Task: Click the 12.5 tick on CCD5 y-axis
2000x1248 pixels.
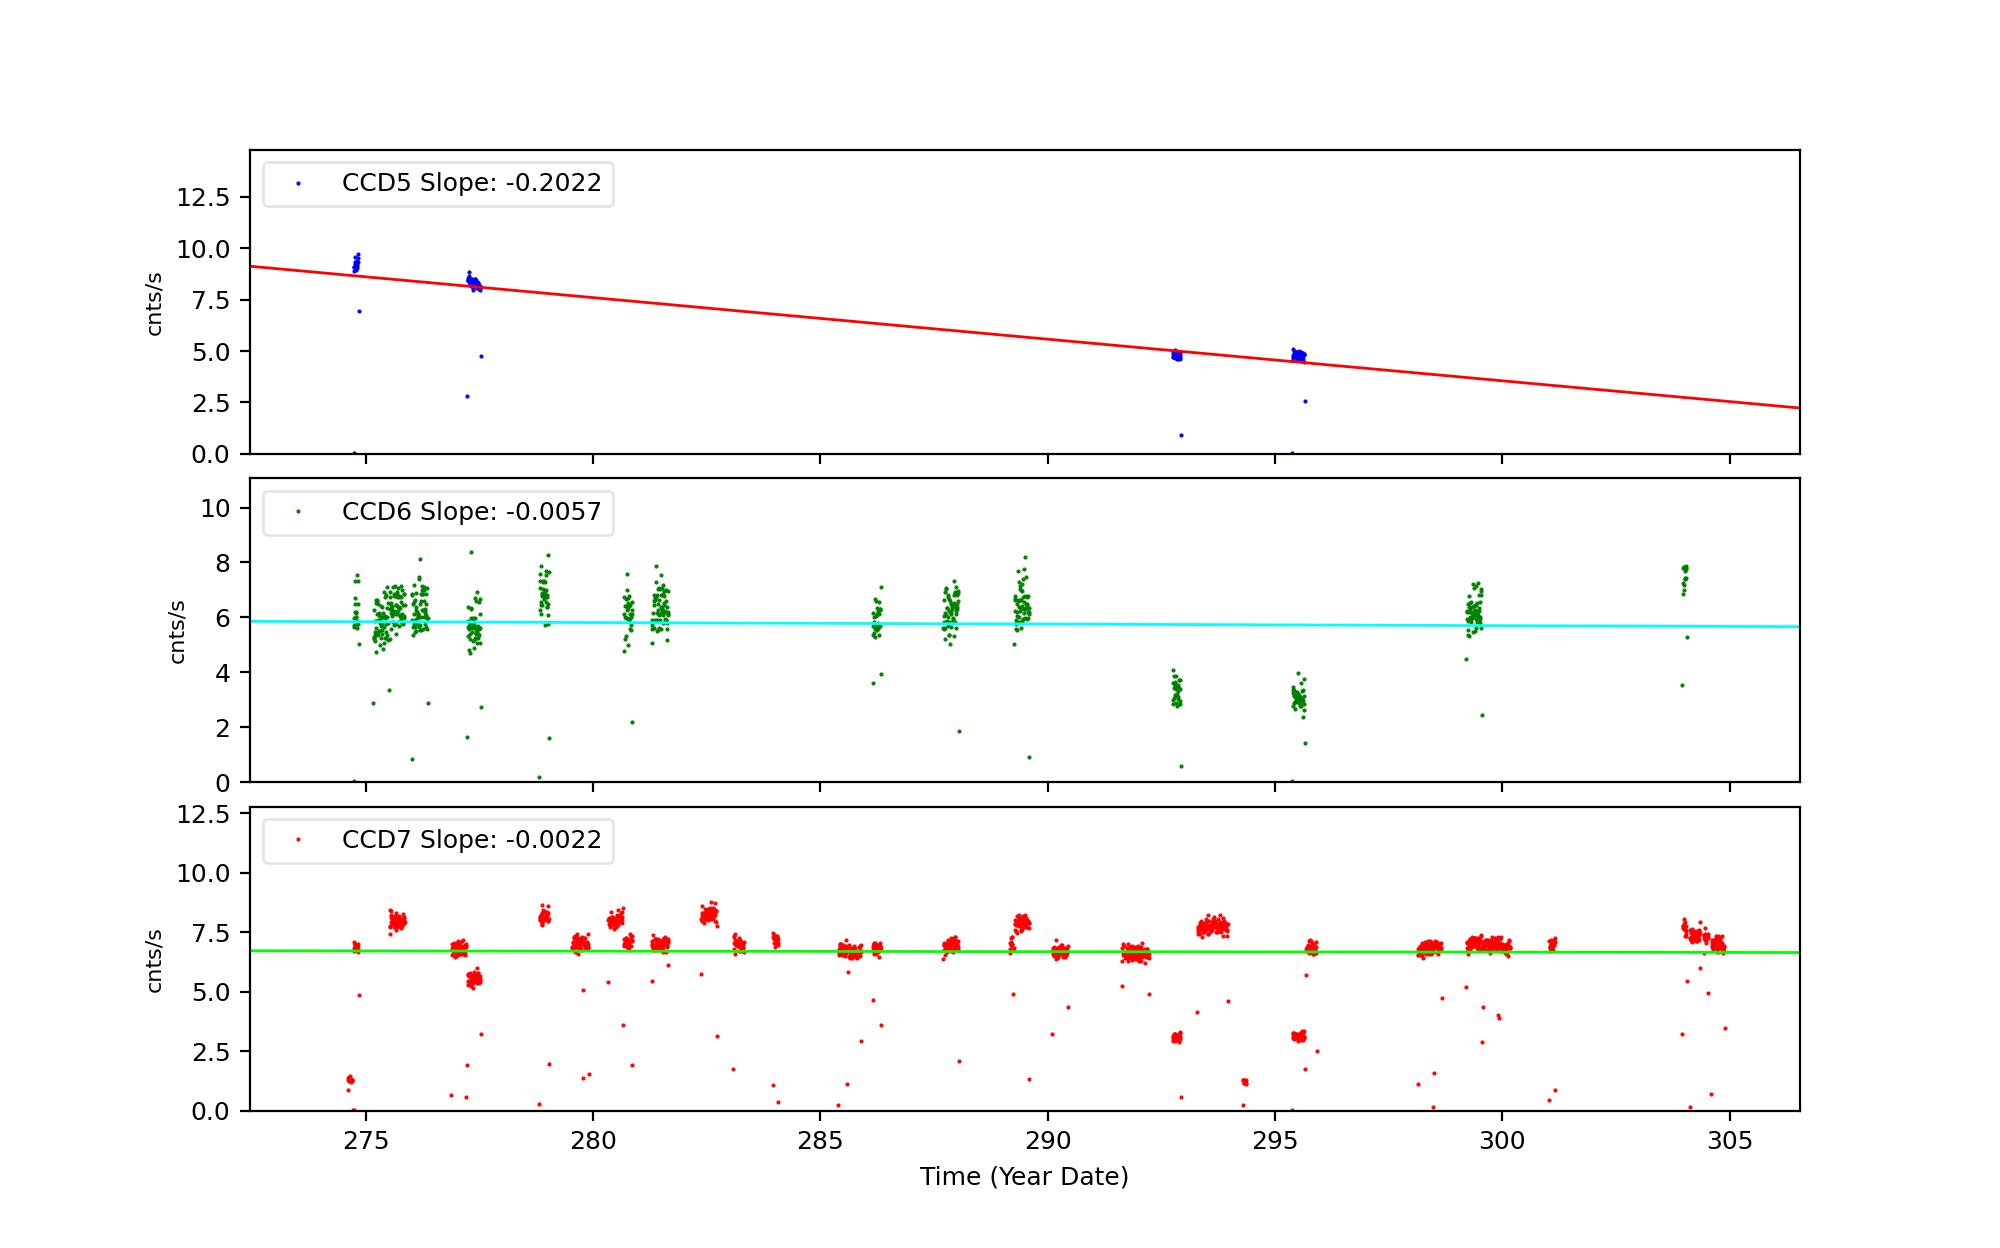Action: (203, 198)
